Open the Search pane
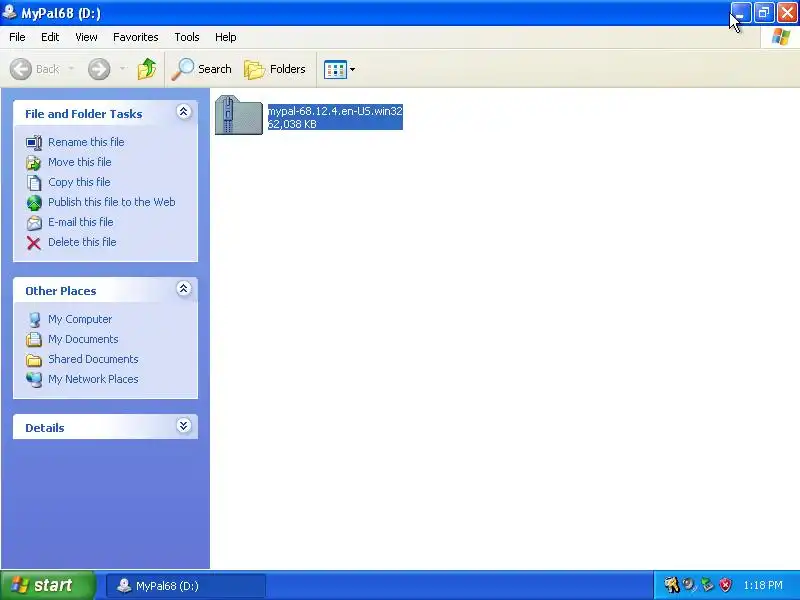The image size is (800, 600). tap(202, 69)
